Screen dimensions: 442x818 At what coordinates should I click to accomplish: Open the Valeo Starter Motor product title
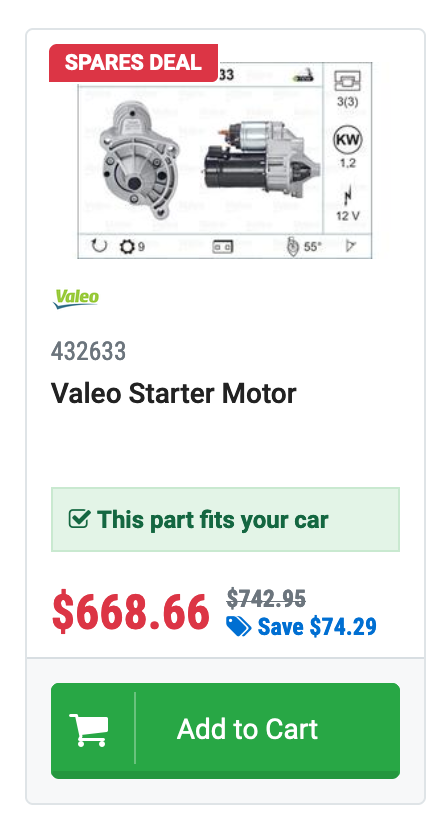[173, 393]
